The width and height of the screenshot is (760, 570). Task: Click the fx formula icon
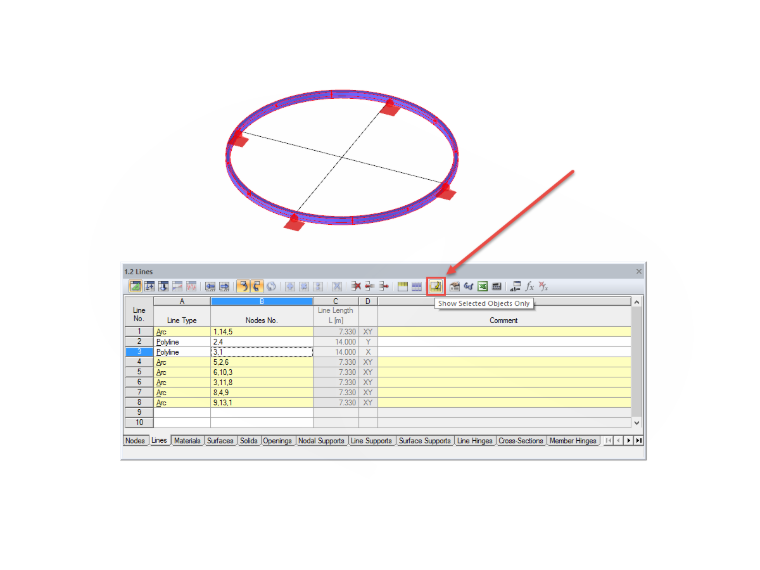pos(530,286)
